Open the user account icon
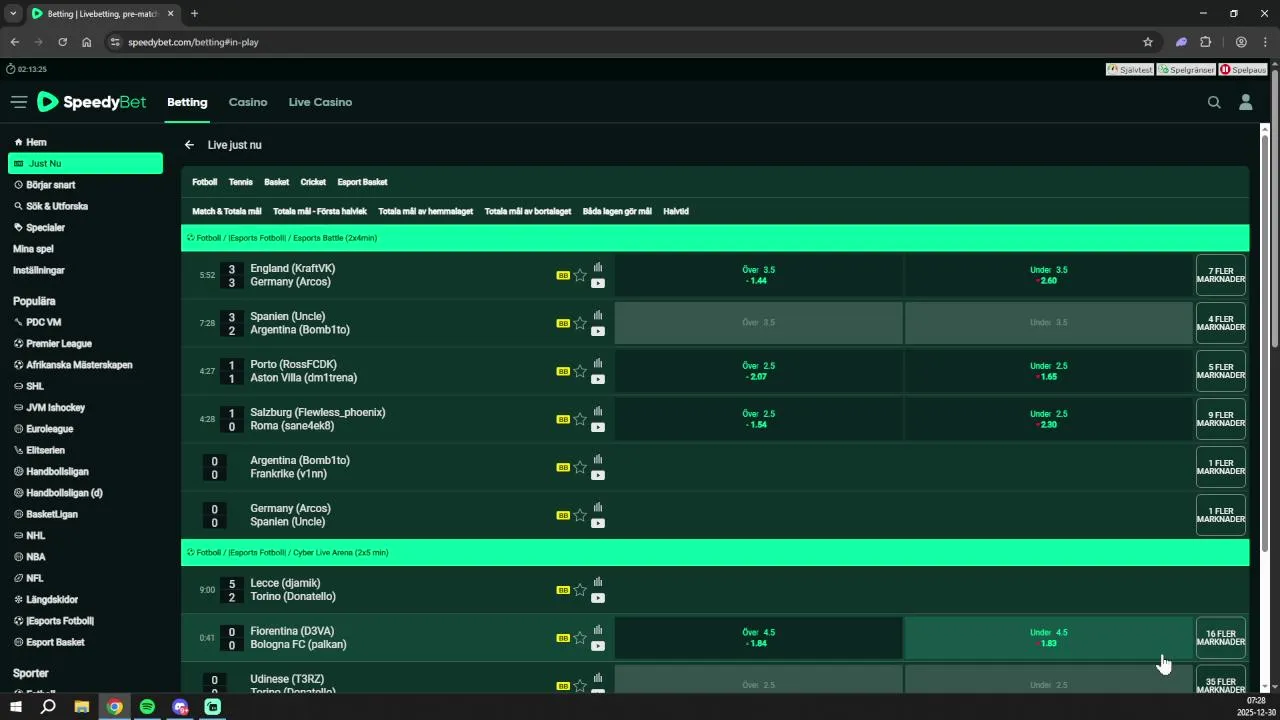Image resolution: width=1280 pixels, height=720 pixels. pos(1246,102)
